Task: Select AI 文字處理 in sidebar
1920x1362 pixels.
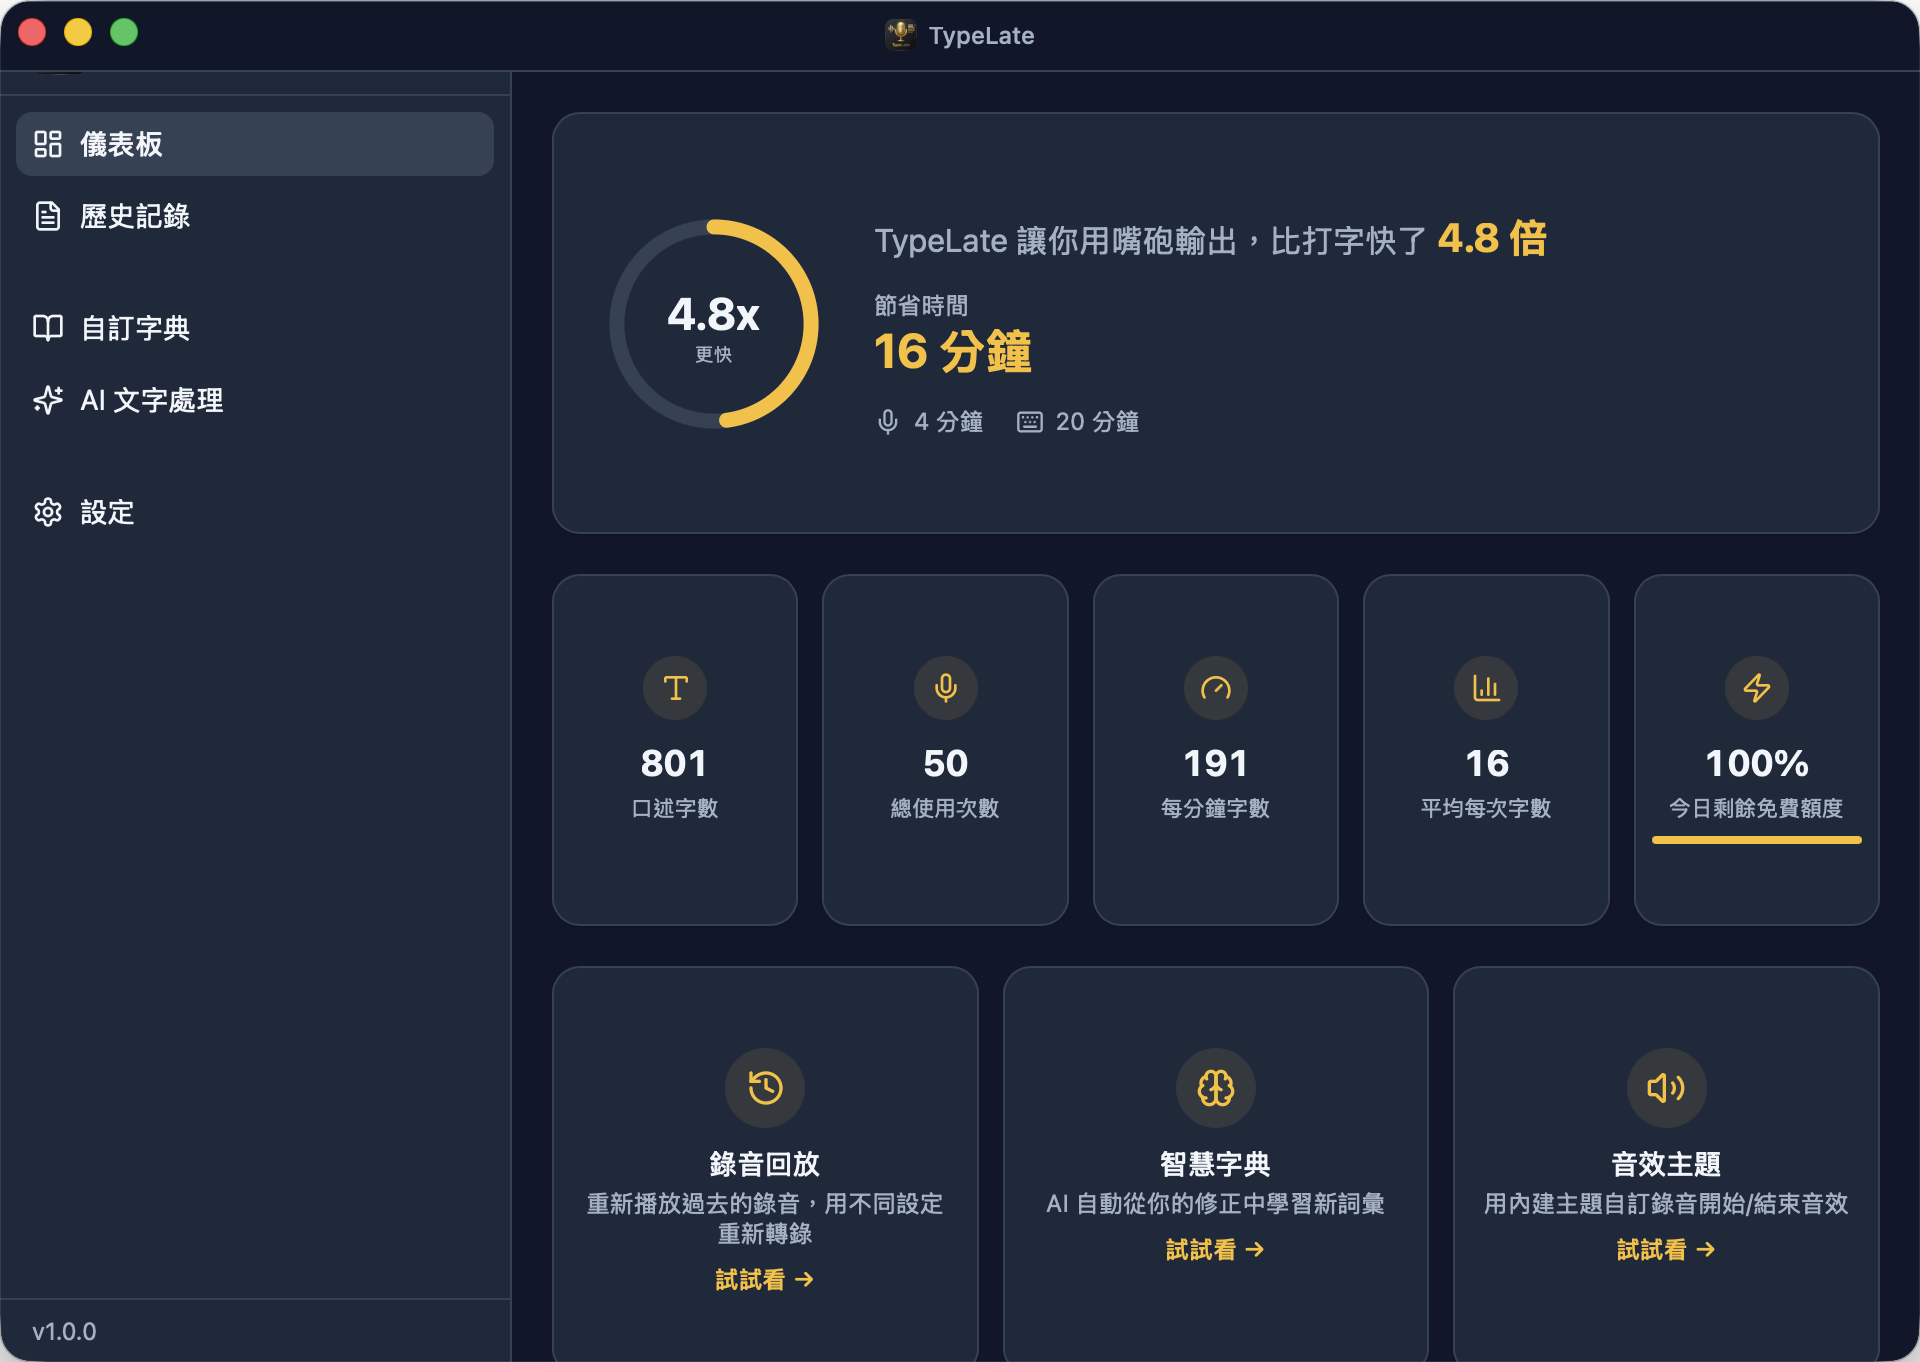Action: tap(255, 400)
